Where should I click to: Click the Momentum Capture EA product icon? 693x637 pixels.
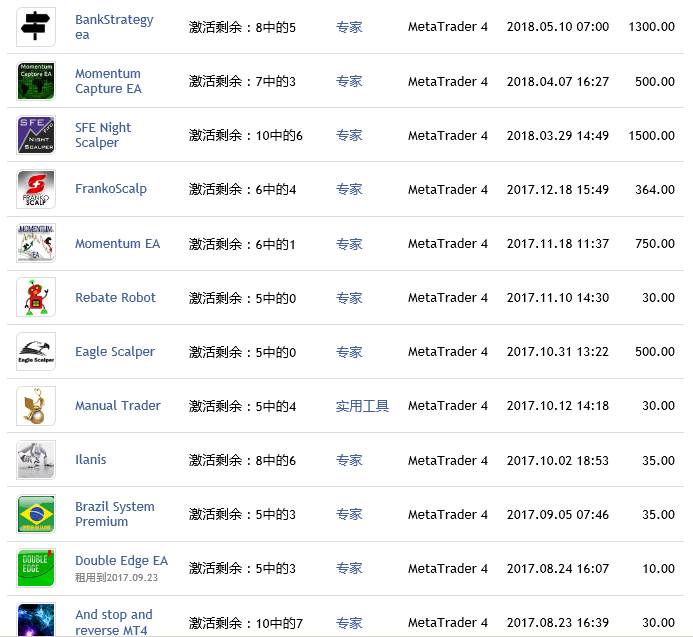point(36,81)
